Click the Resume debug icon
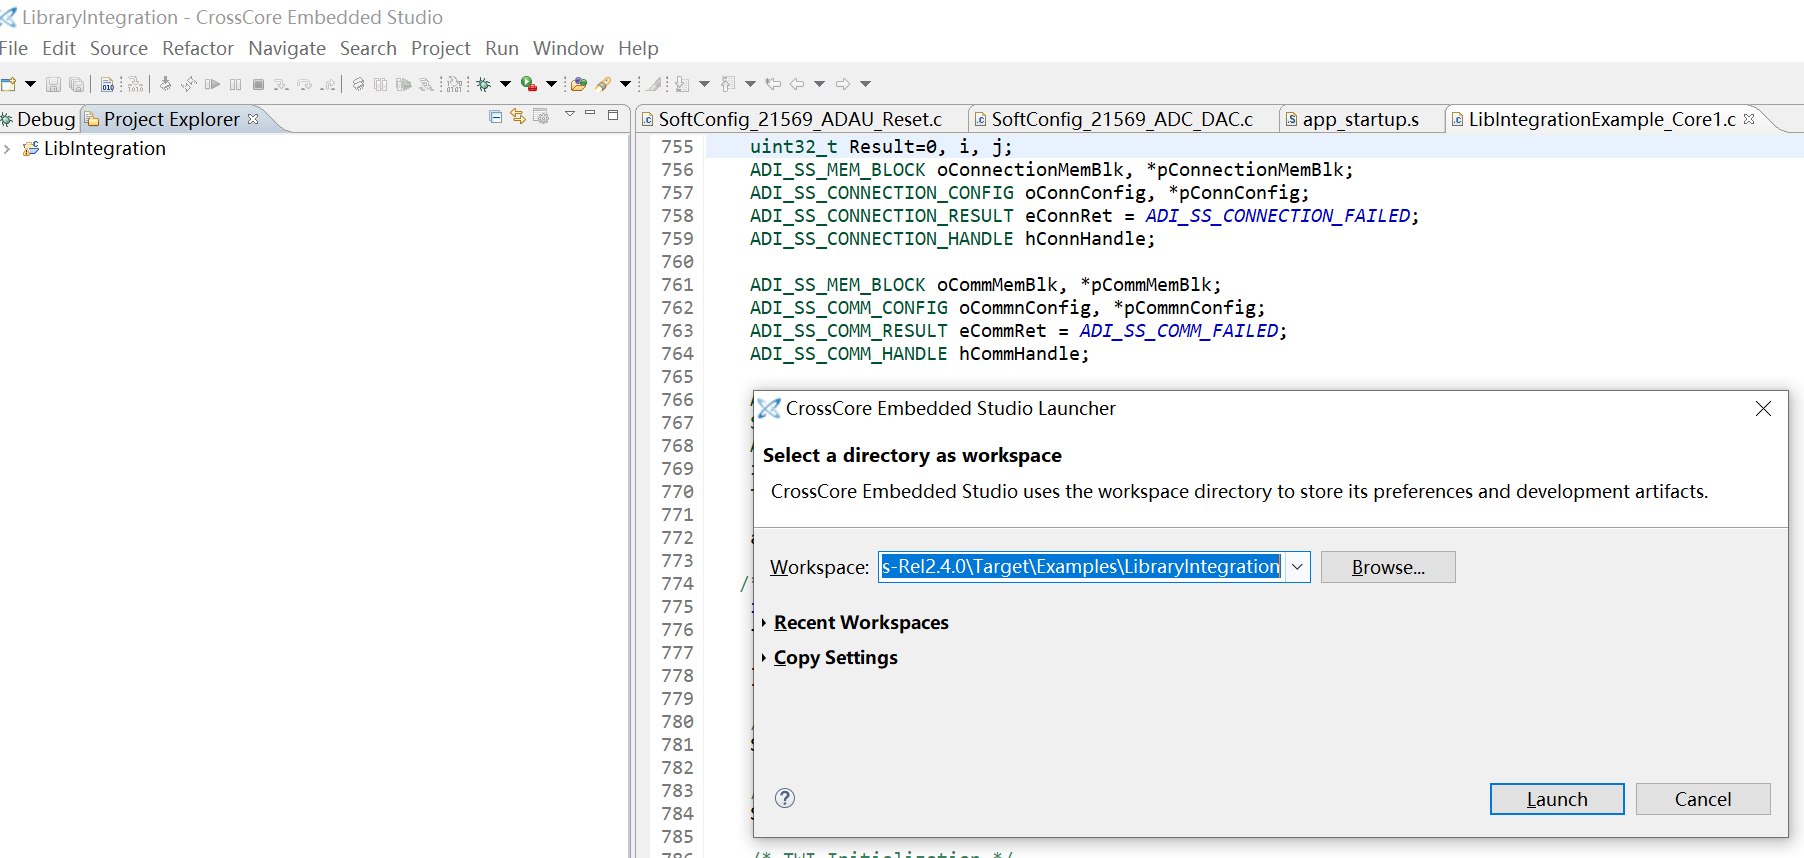Screen dimensions: 1804x858 [212, 84]
